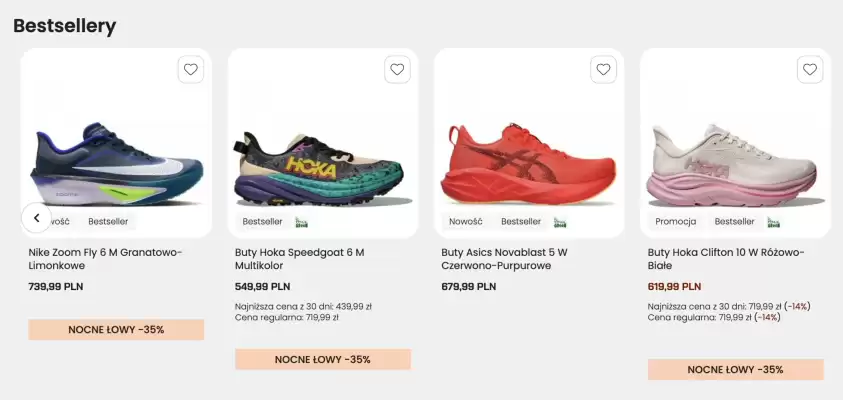Screen dimensions: 843x400
Task: Add Nike Zoom Fly 6 to wishlist
Action: [191, 70]
